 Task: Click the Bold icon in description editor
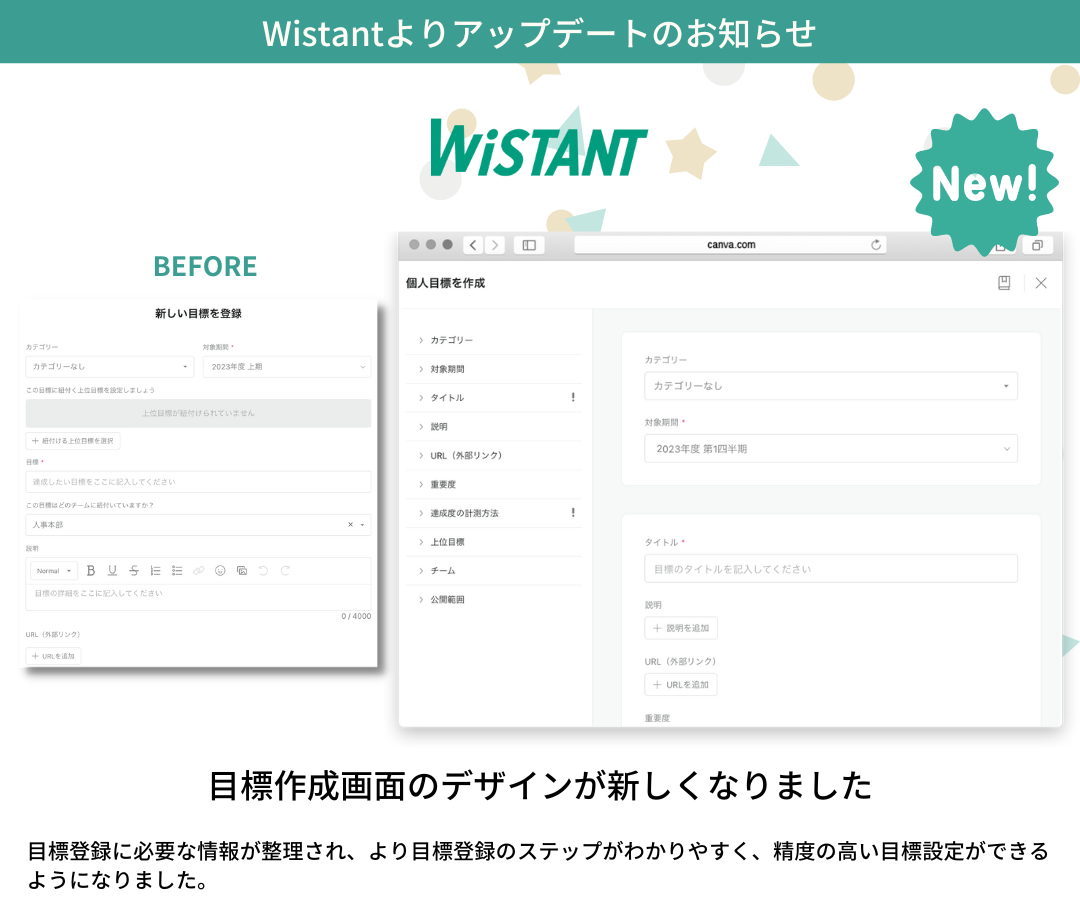click(91, 571)
